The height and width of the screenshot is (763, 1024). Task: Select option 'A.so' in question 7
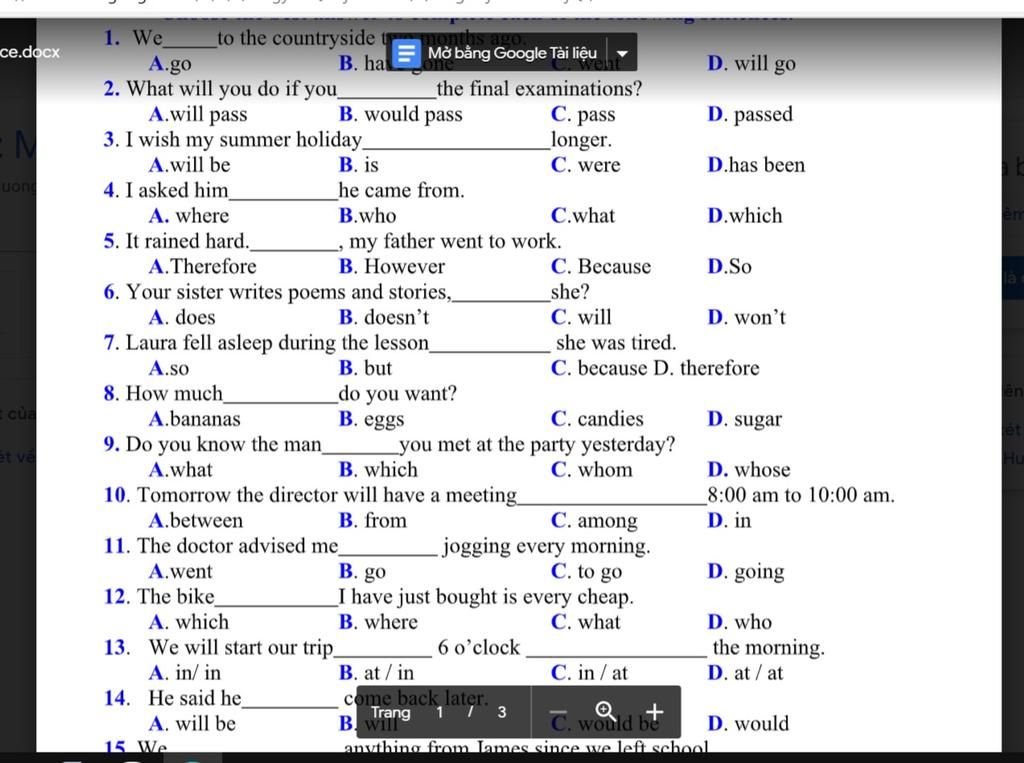point(169,368)
